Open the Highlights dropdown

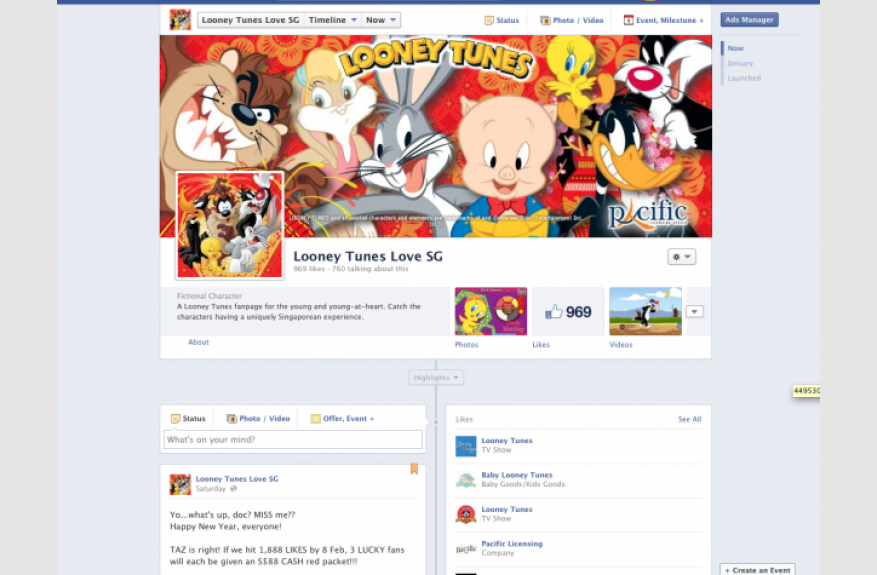(436, 378)
